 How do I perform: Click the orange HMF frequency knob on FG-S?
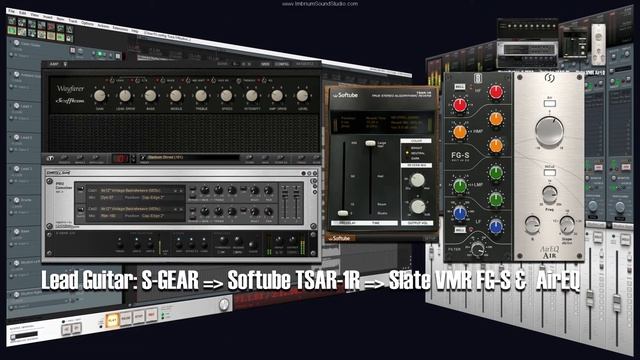click(460, 132)
